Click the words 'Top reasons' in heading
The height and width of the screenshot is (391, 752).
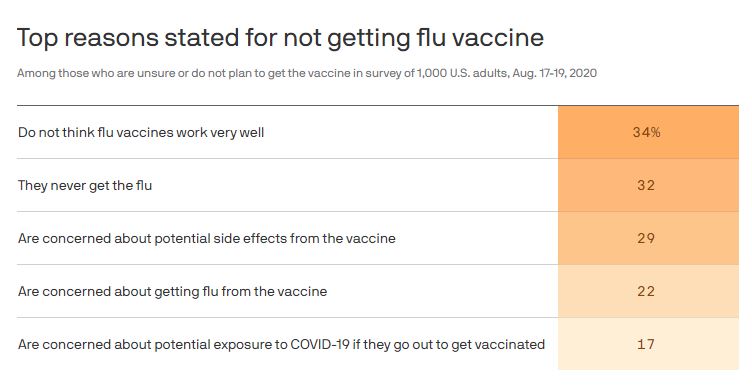(x=88, y=38)
